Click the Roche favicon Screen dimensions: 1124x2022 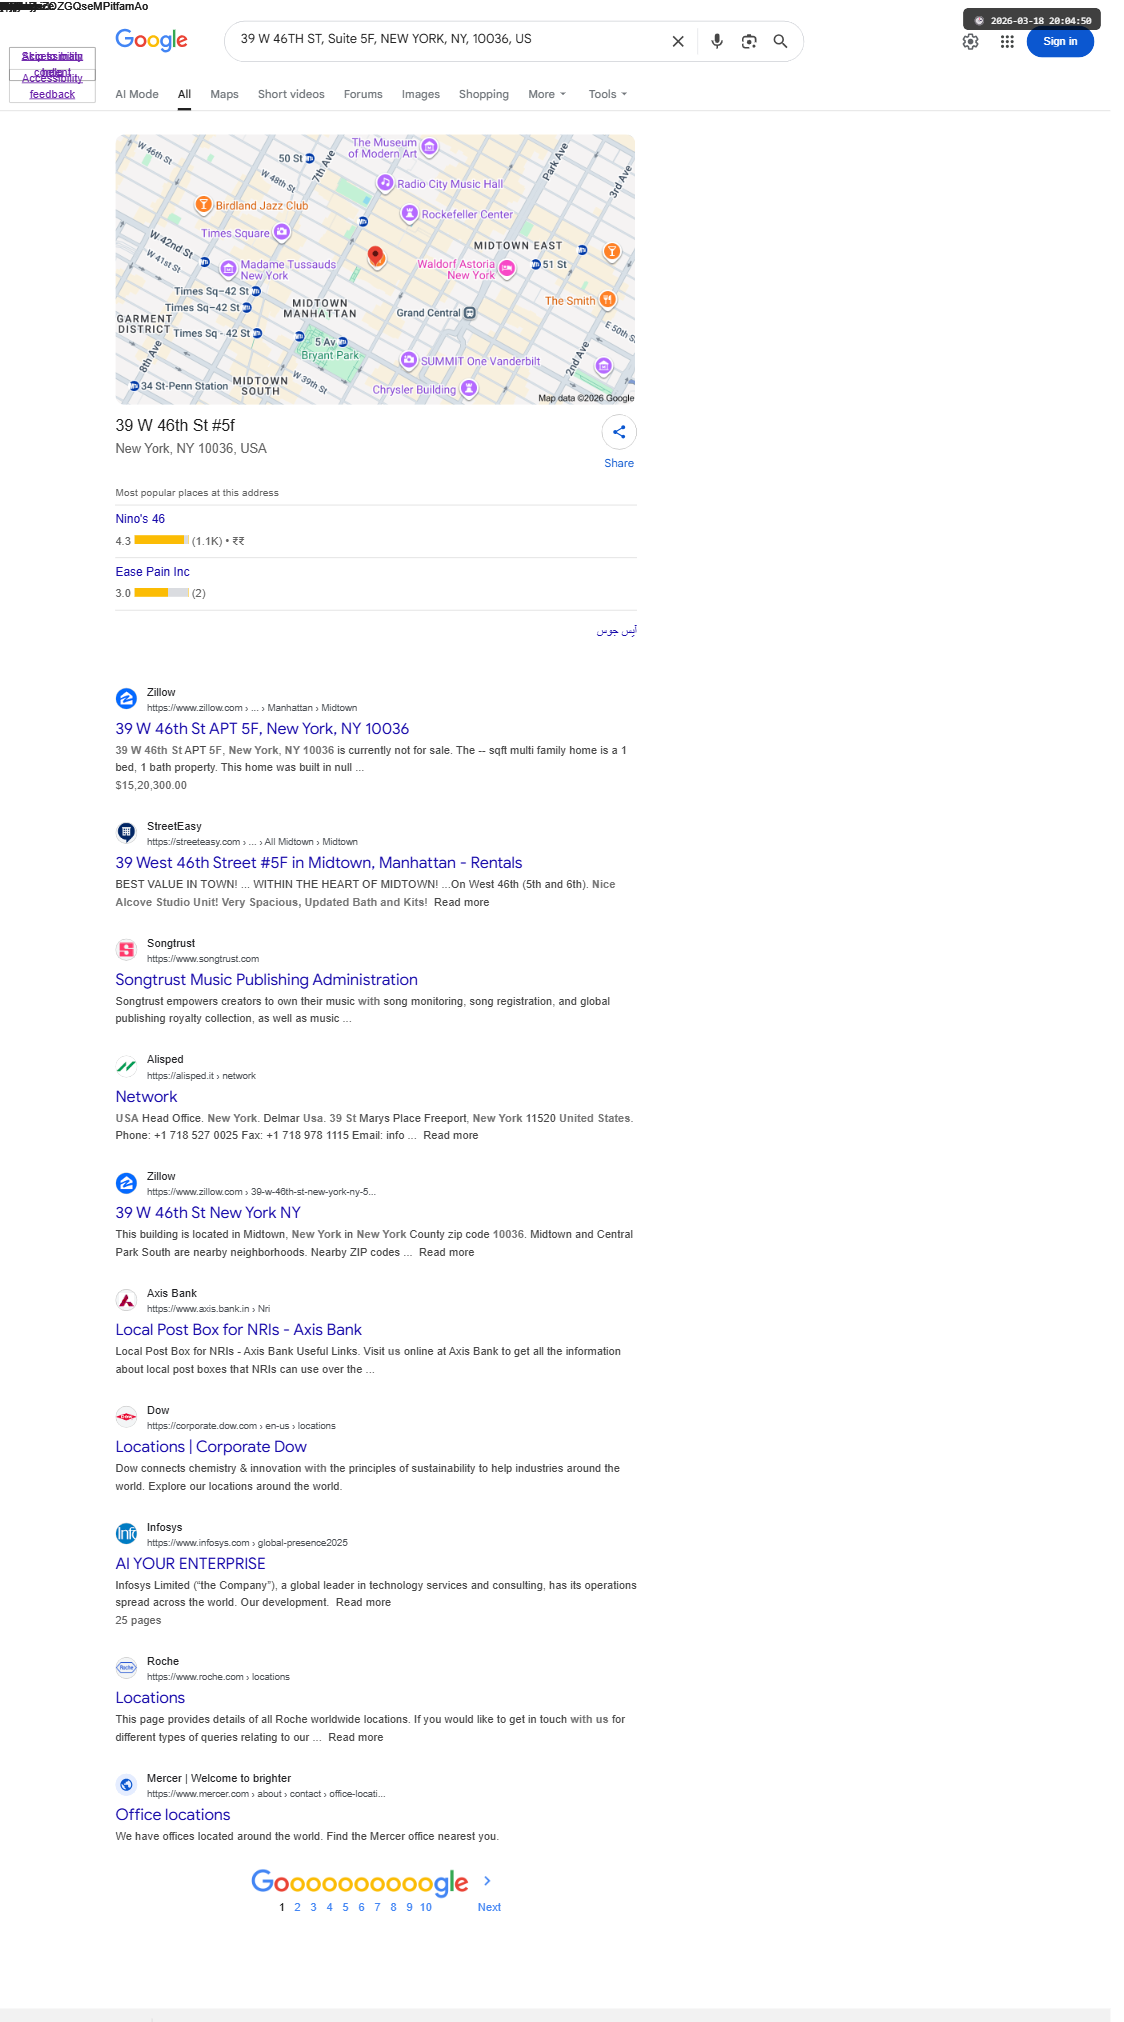126,1668
